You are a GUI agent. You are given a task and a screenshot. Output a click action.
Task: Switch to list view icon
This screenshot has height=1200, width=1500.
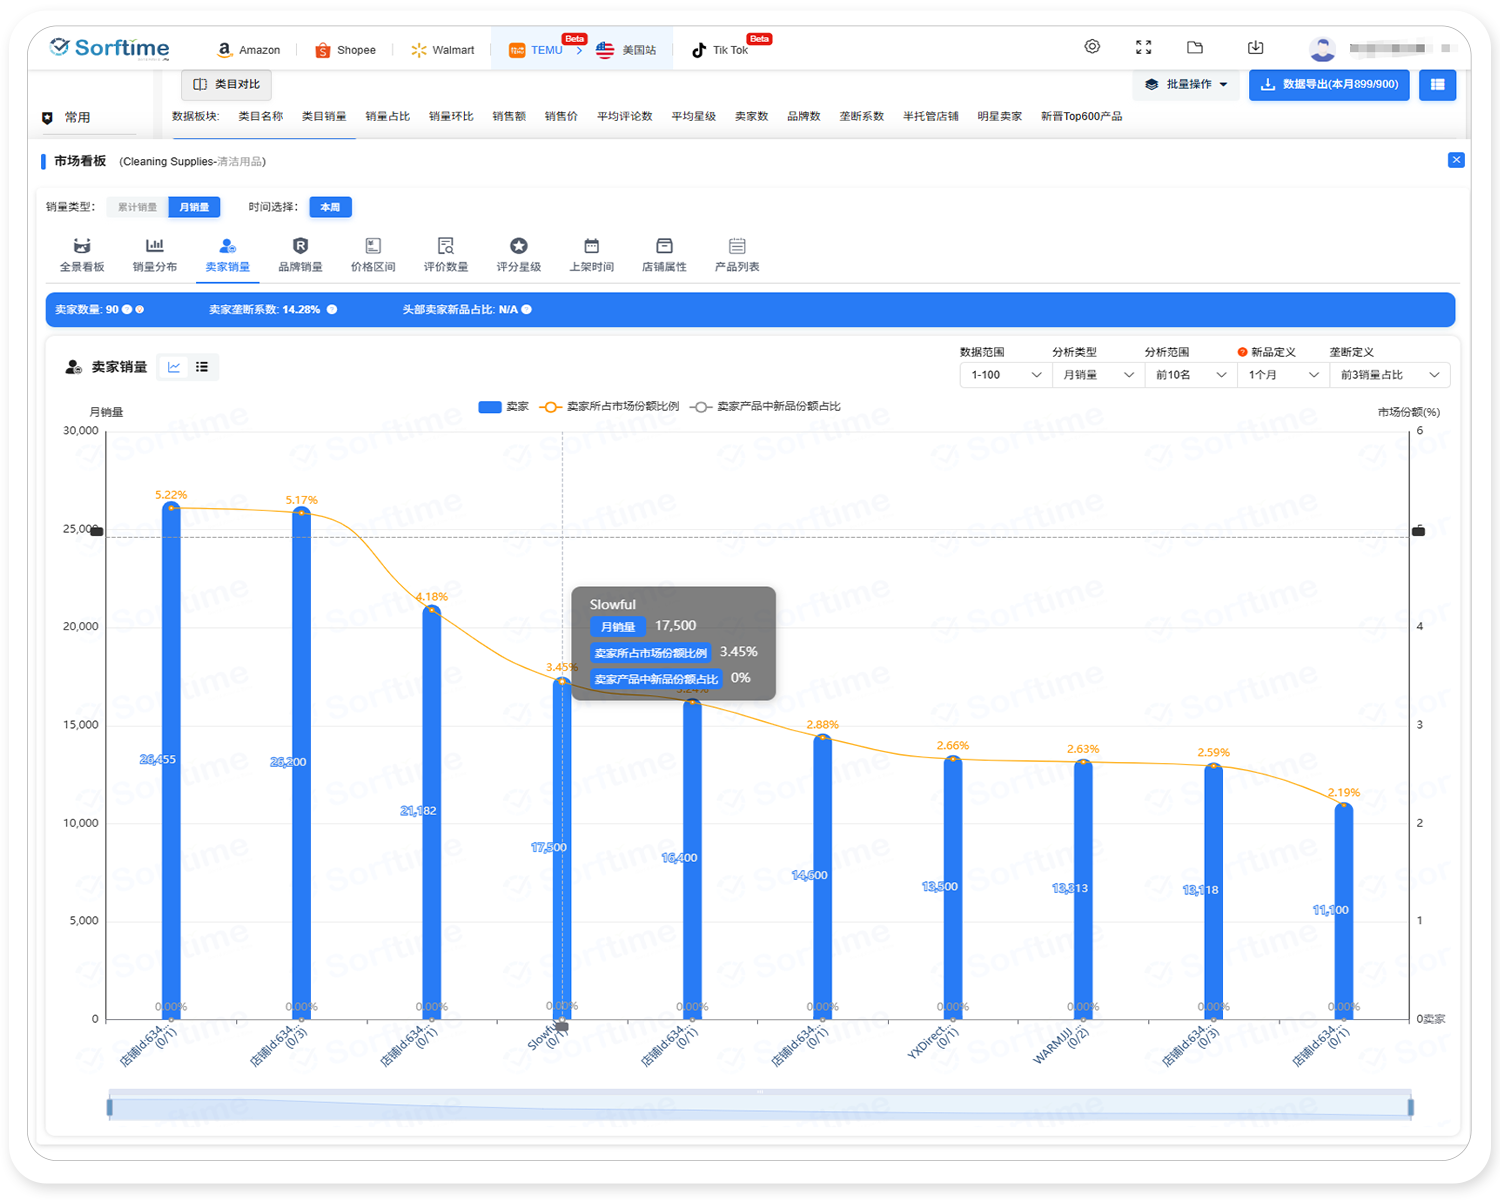[x=202, y=367]
